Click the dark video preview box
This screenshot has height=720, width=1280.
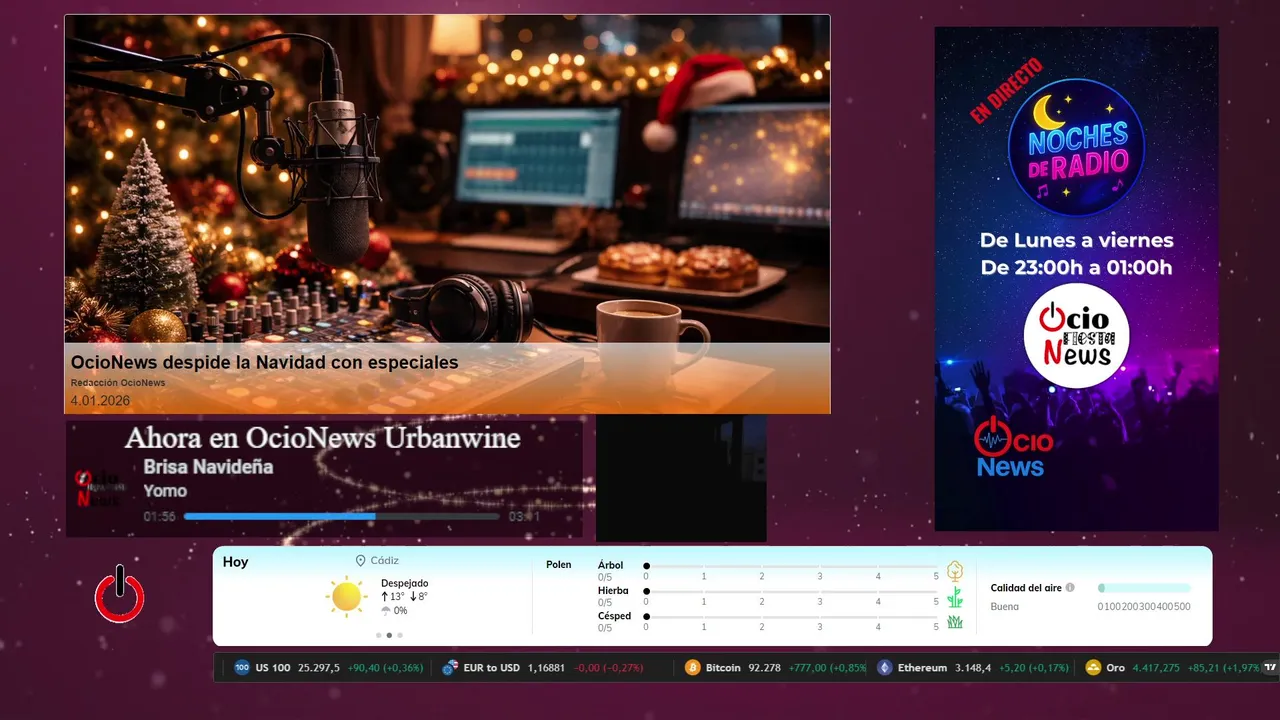[x=681, y=478]
